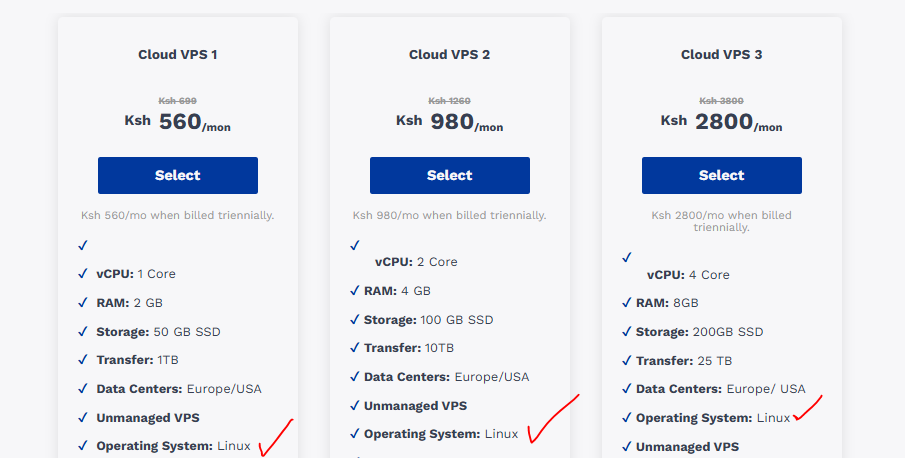
Task: Click the Ksh 560/mon price
Action: (178, 122)
